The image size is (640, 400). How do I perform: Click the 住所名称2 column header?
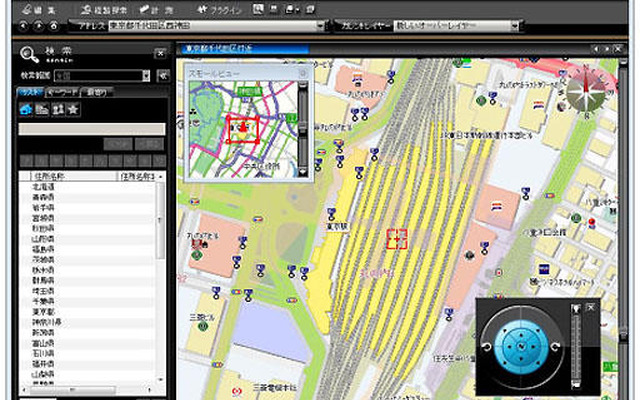137,176
